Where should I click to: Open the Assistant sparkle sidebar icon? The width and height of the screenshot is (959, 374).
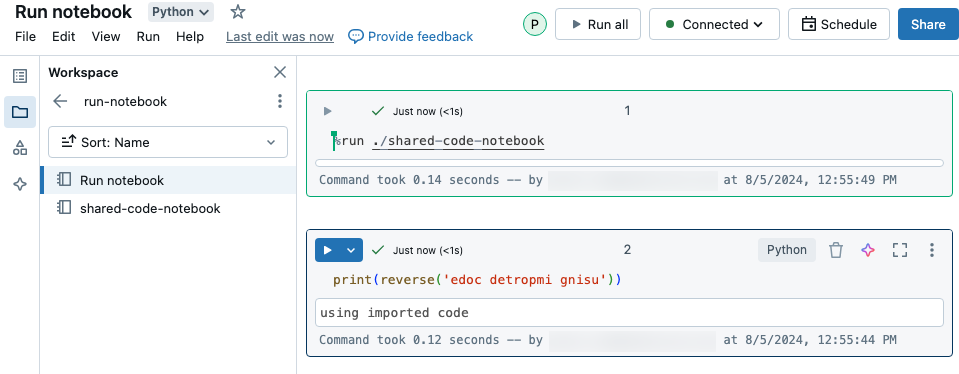coord(20,184)
